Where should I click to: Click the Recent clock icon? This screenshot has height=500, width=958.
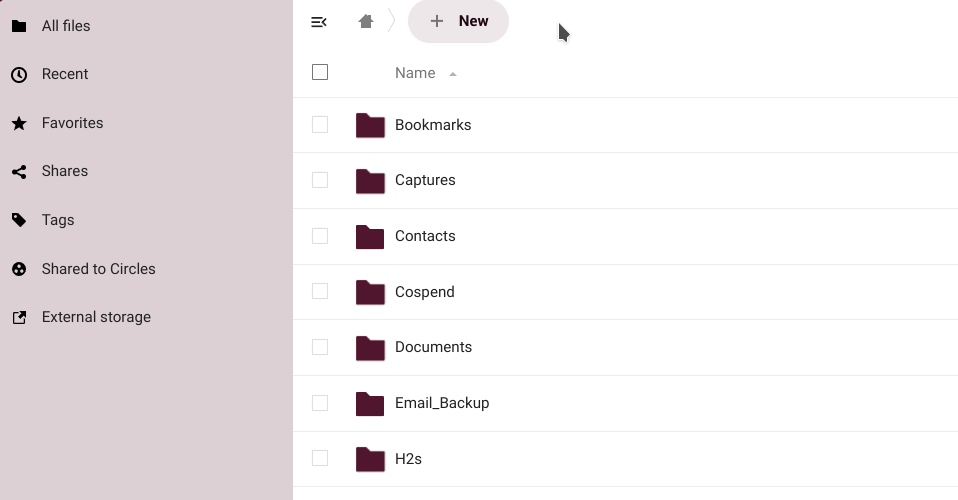click(x=19, y=75)
